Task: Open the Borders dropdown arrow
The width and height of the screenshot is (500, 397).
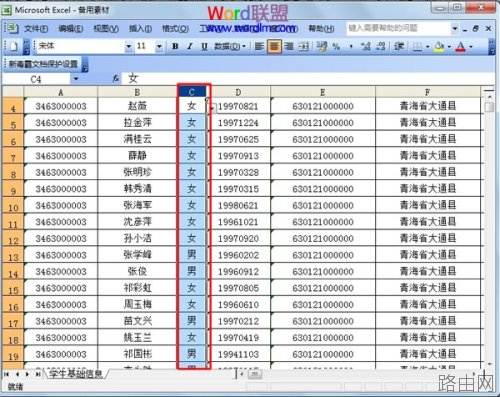Action: [x=428, y=46]
